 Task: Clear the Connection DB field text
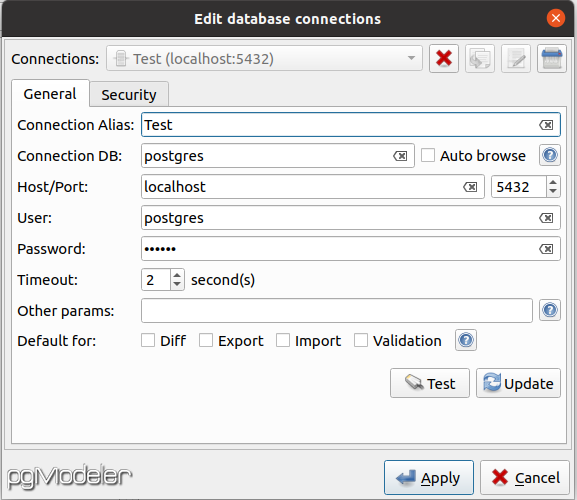click(x=400, y=156)
